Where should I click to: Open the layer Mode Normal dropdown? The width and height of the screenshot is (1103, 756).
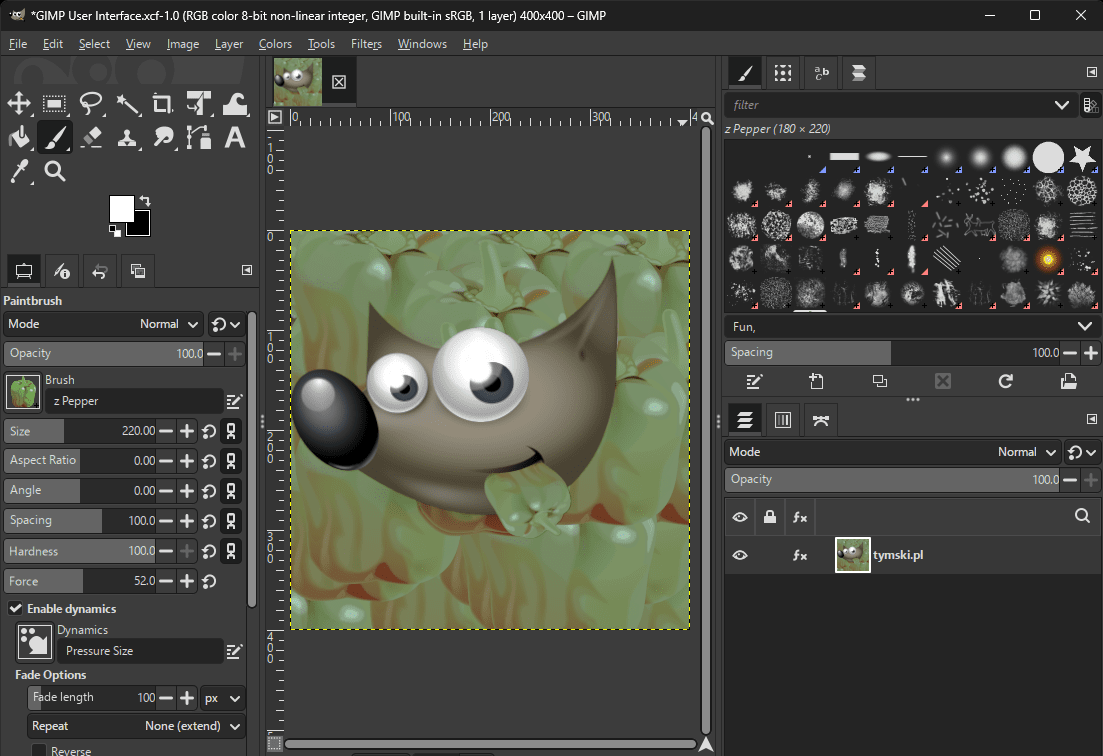pos(892,452)
